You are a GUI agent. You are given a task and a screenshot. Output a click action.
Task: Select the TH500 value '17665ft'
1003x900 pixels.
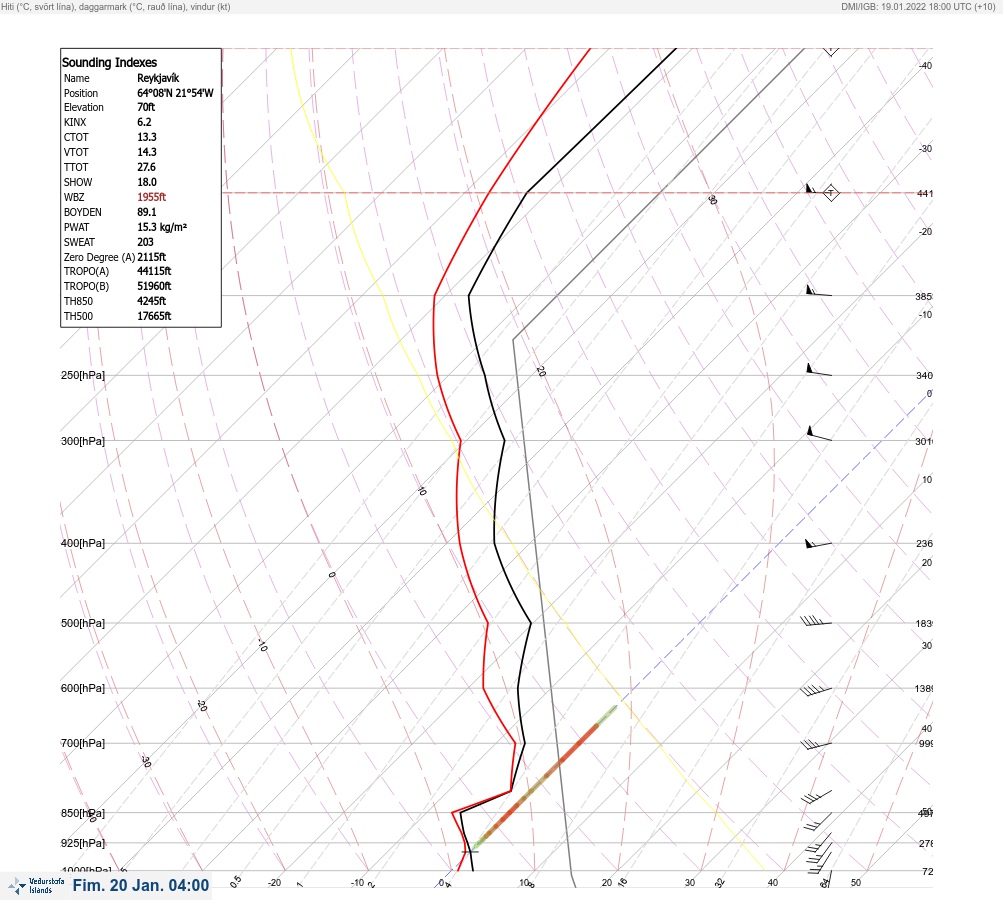[154, 316]
